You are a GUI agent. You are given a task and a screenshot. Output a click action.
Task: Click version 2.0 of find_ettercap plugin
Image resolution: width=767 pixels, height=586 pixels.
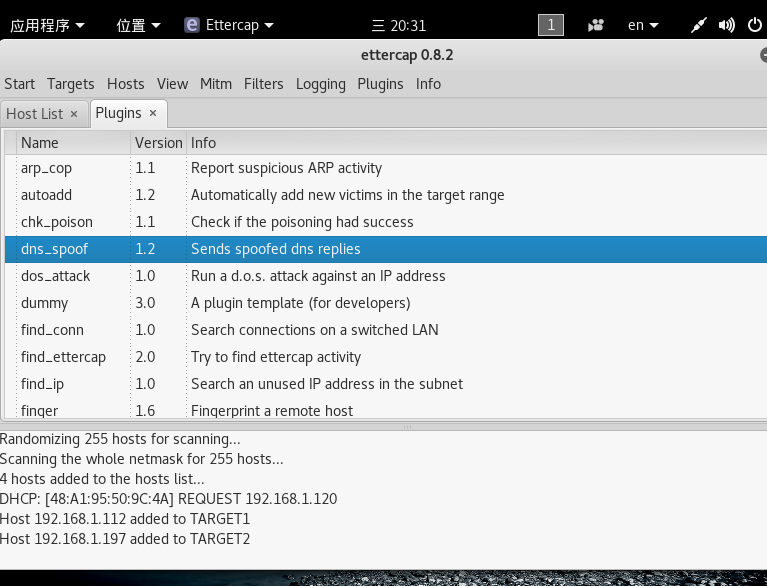coord(145,357)
